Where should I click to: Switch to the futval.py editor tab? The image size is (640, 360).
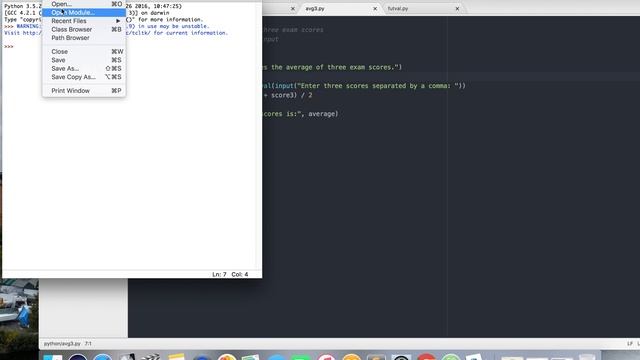[x=398, y=8]
